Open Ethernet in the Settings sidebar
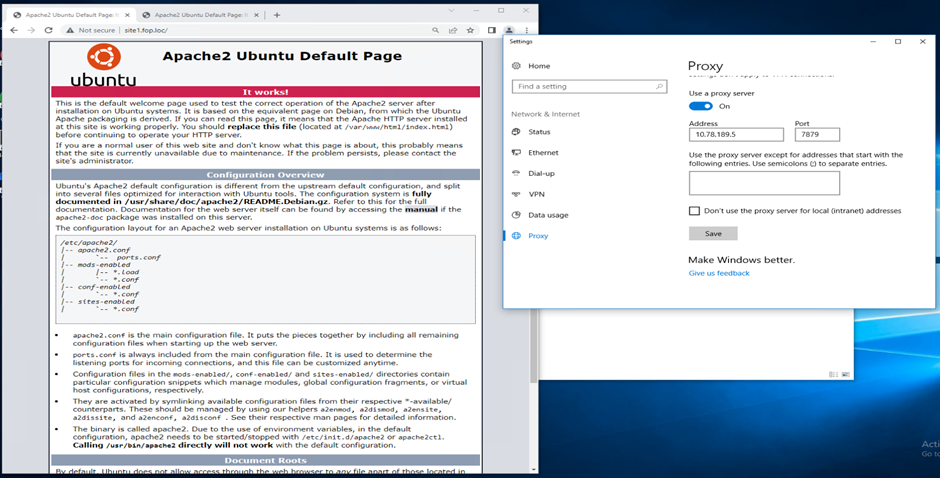The height and width of the screenshot is (478, 940). pyautogui.click(x=543, y=153)
